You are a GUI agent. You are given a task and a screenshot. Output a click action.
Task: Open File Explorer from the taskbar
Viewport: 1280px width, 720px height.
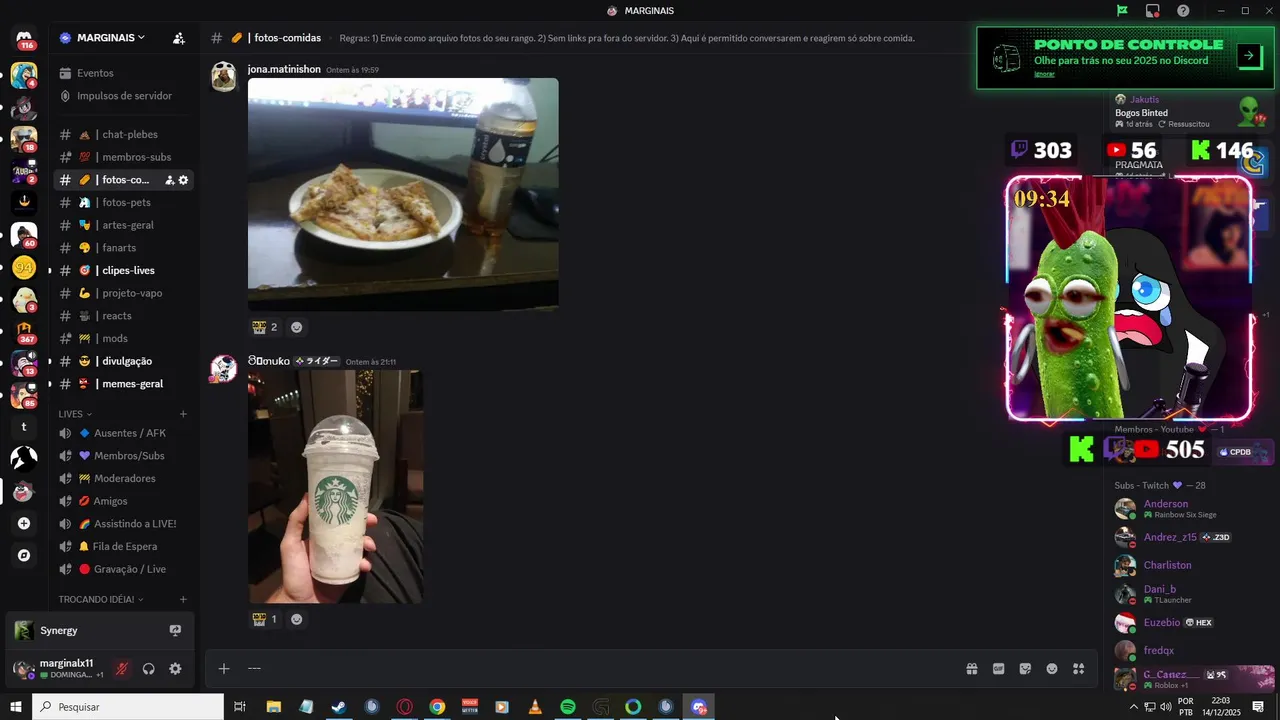[x=273, y=707]
